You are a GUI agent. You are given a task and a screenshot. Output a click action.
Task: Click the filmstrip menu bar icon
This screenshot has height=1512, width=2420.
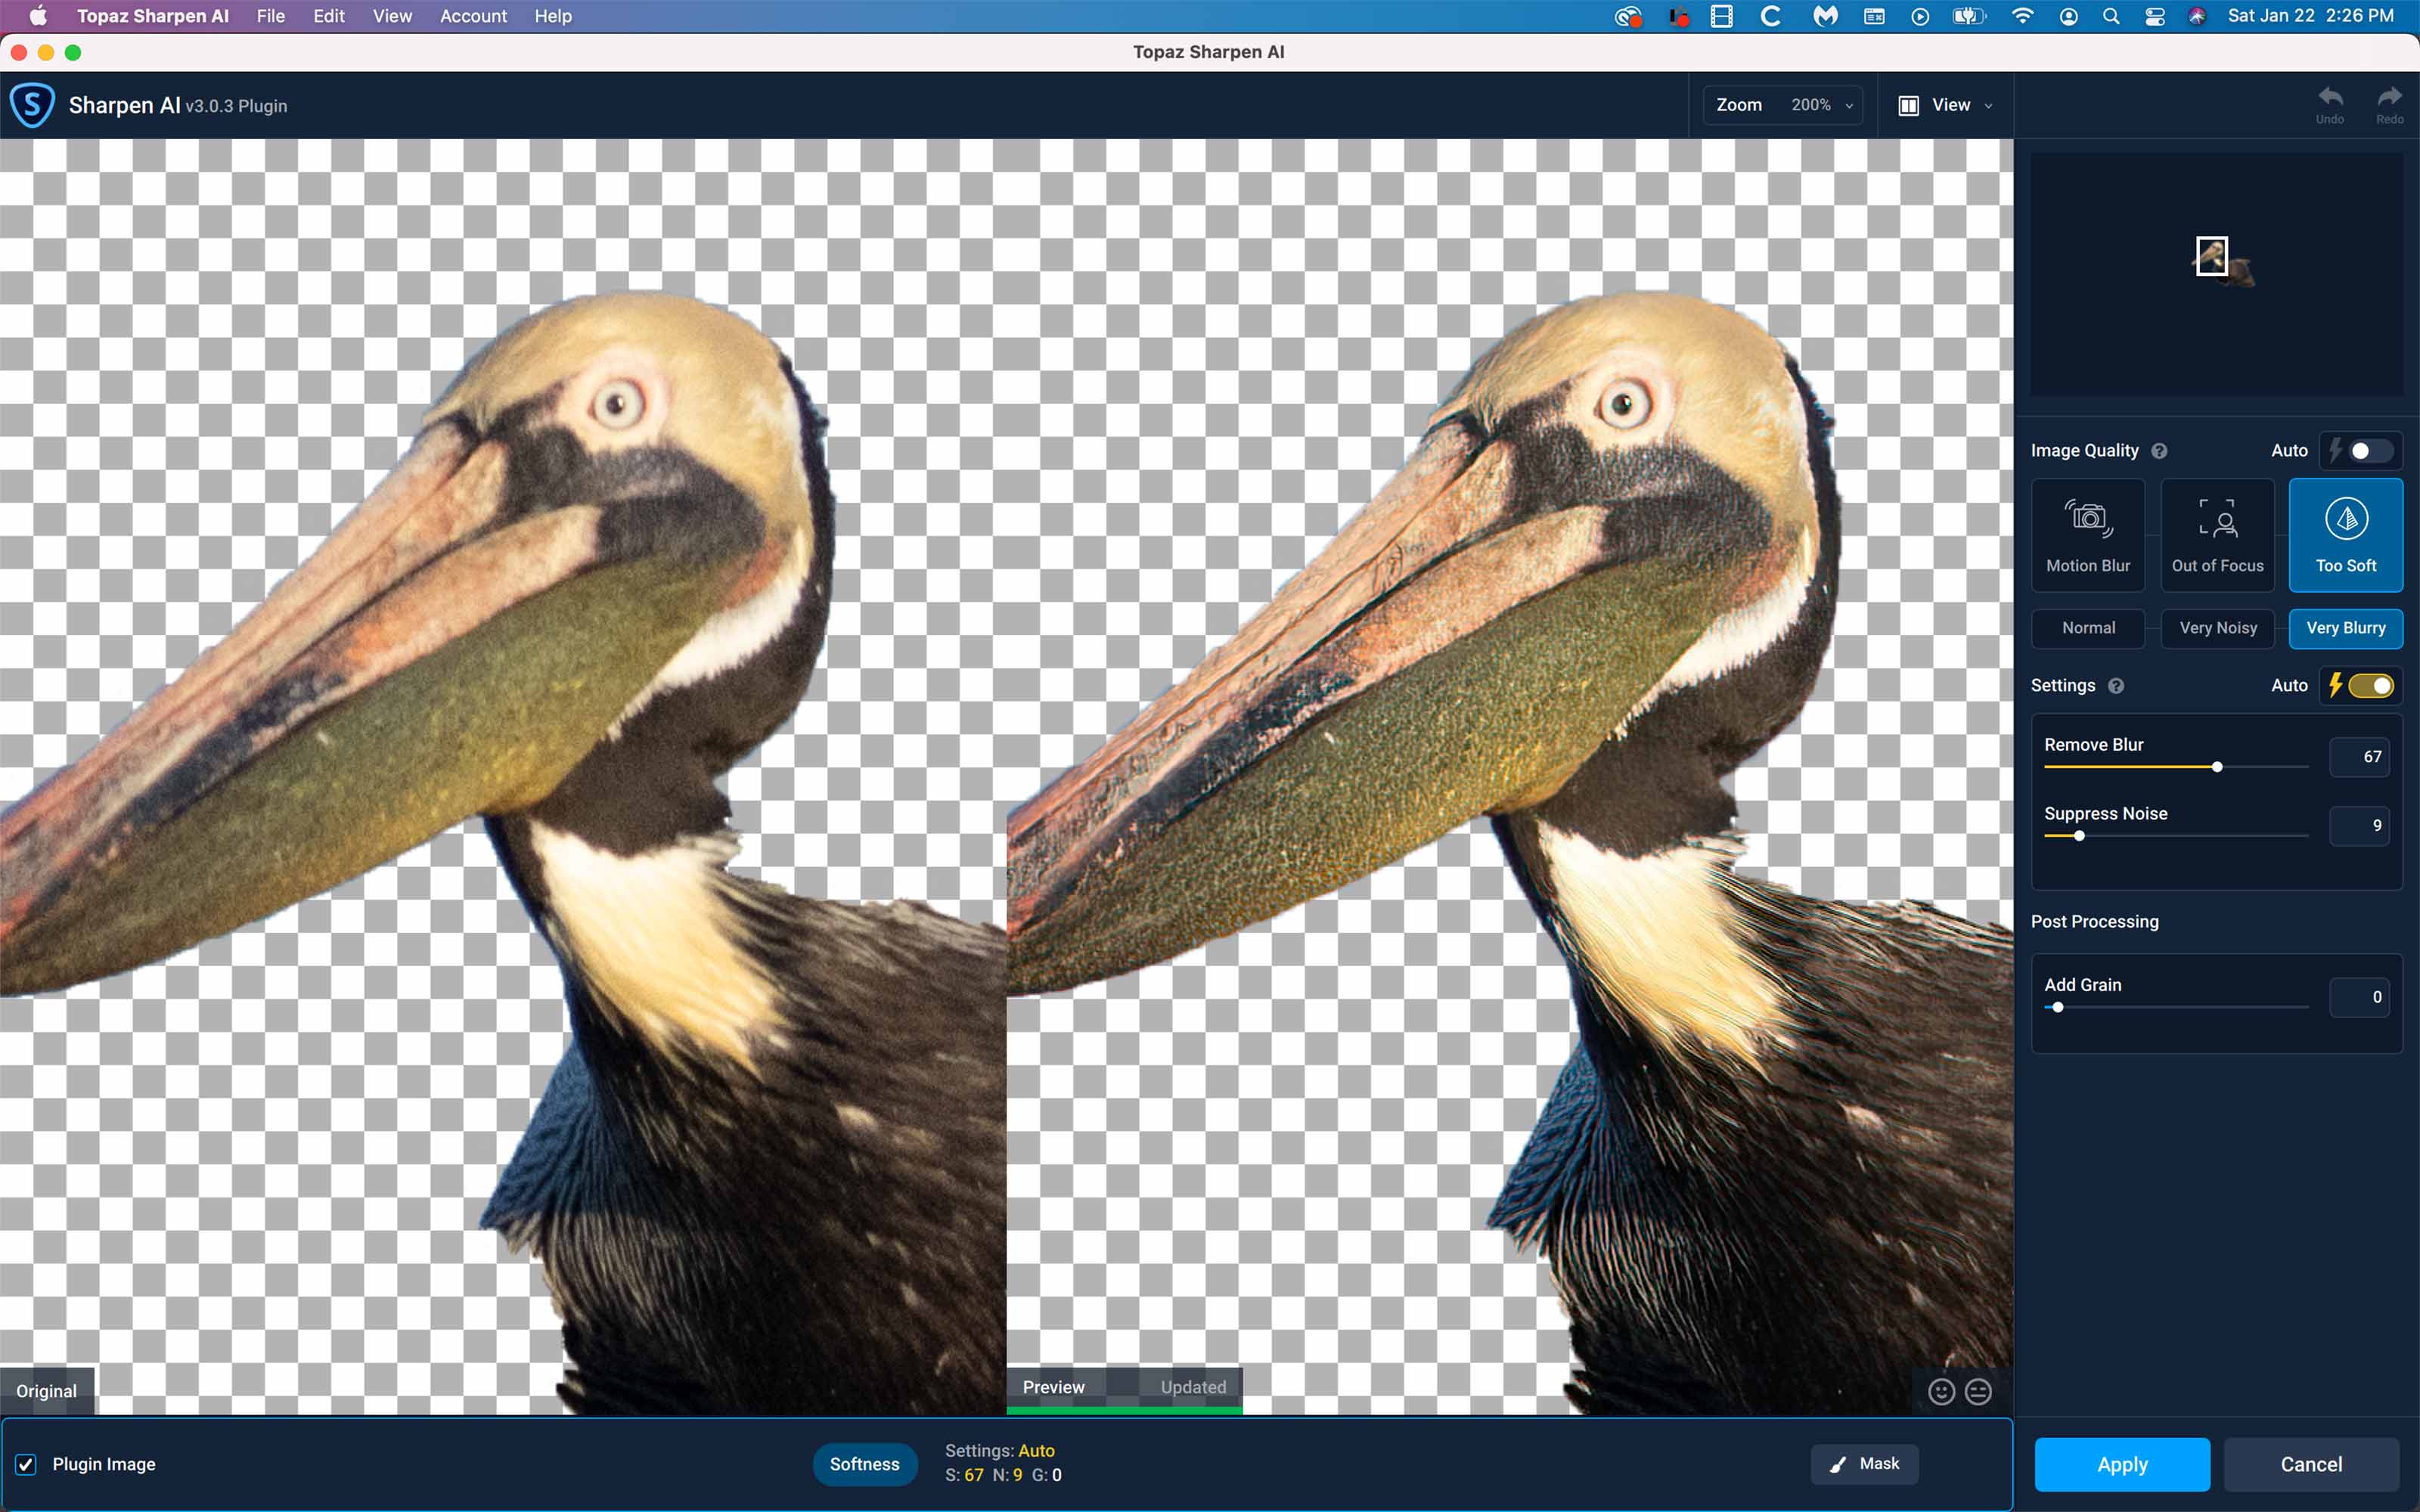(1722, 16)
